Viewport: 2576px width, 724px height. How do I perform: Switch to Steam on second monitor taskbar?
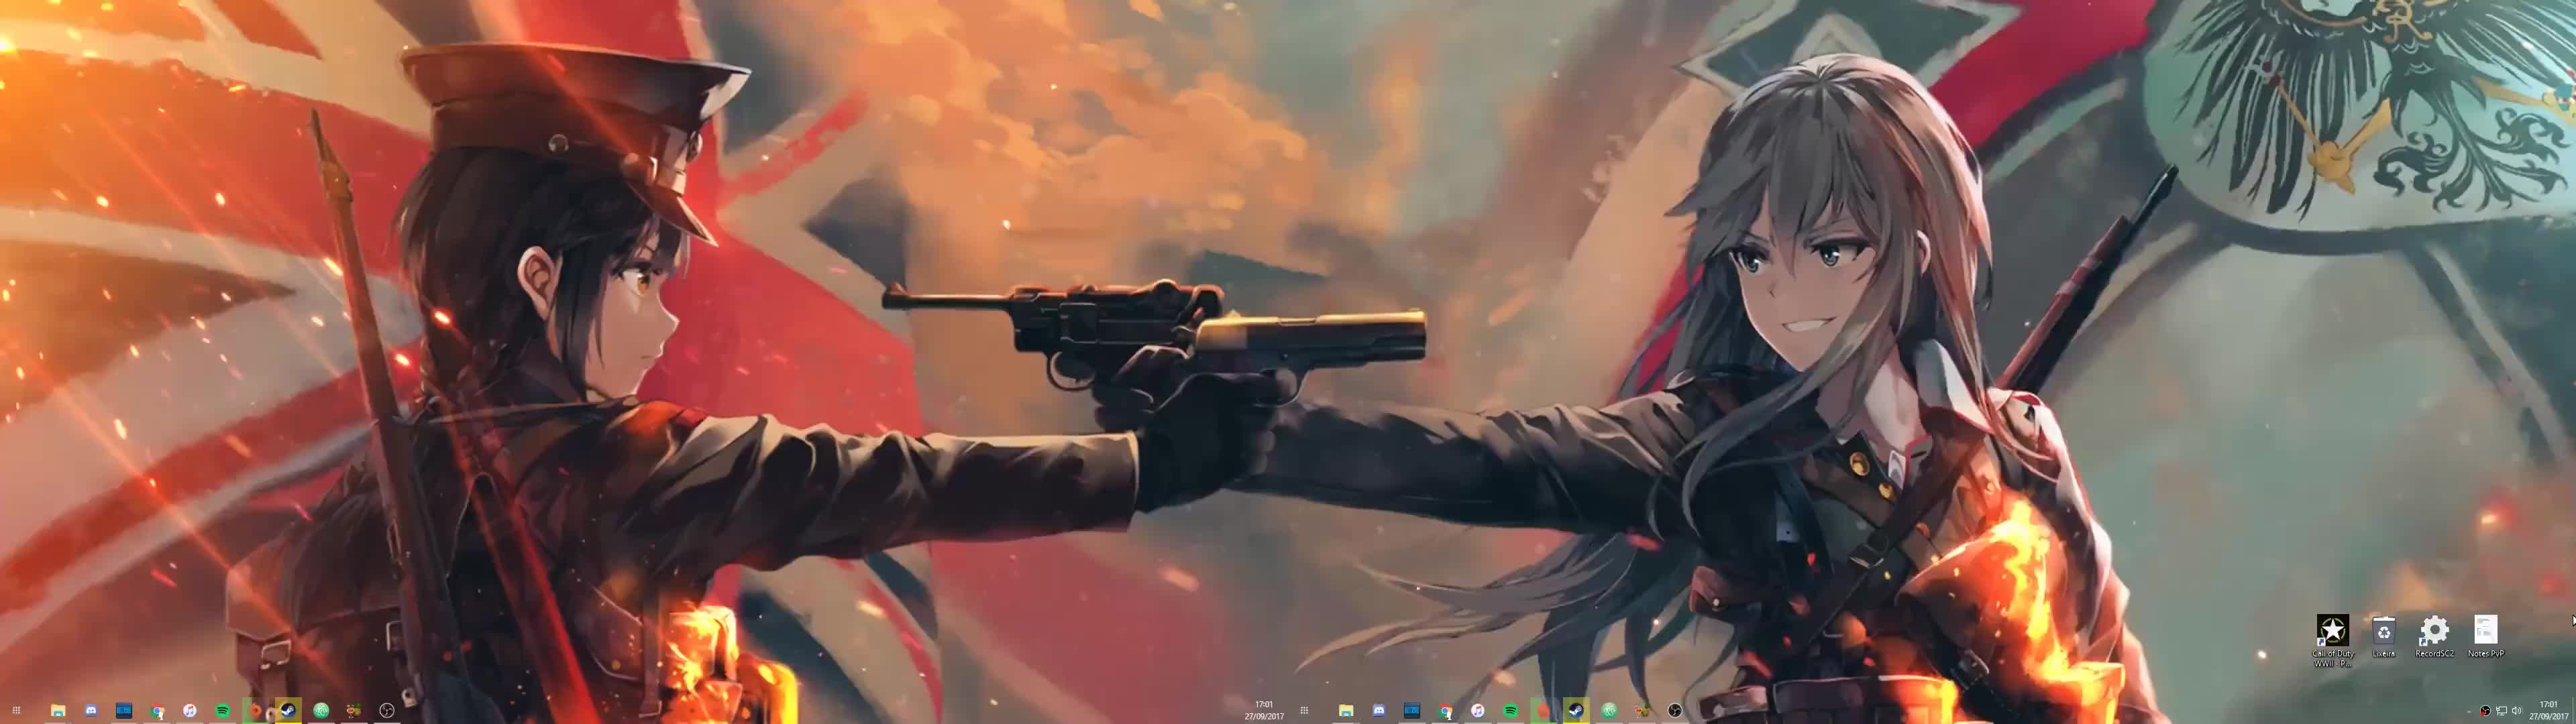coord(1576,710)
